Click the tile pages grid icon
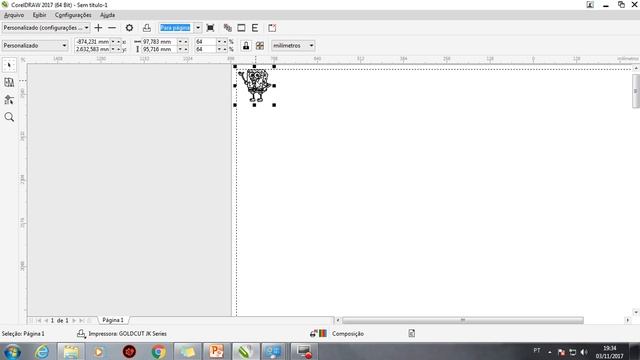 click(260, 46)
